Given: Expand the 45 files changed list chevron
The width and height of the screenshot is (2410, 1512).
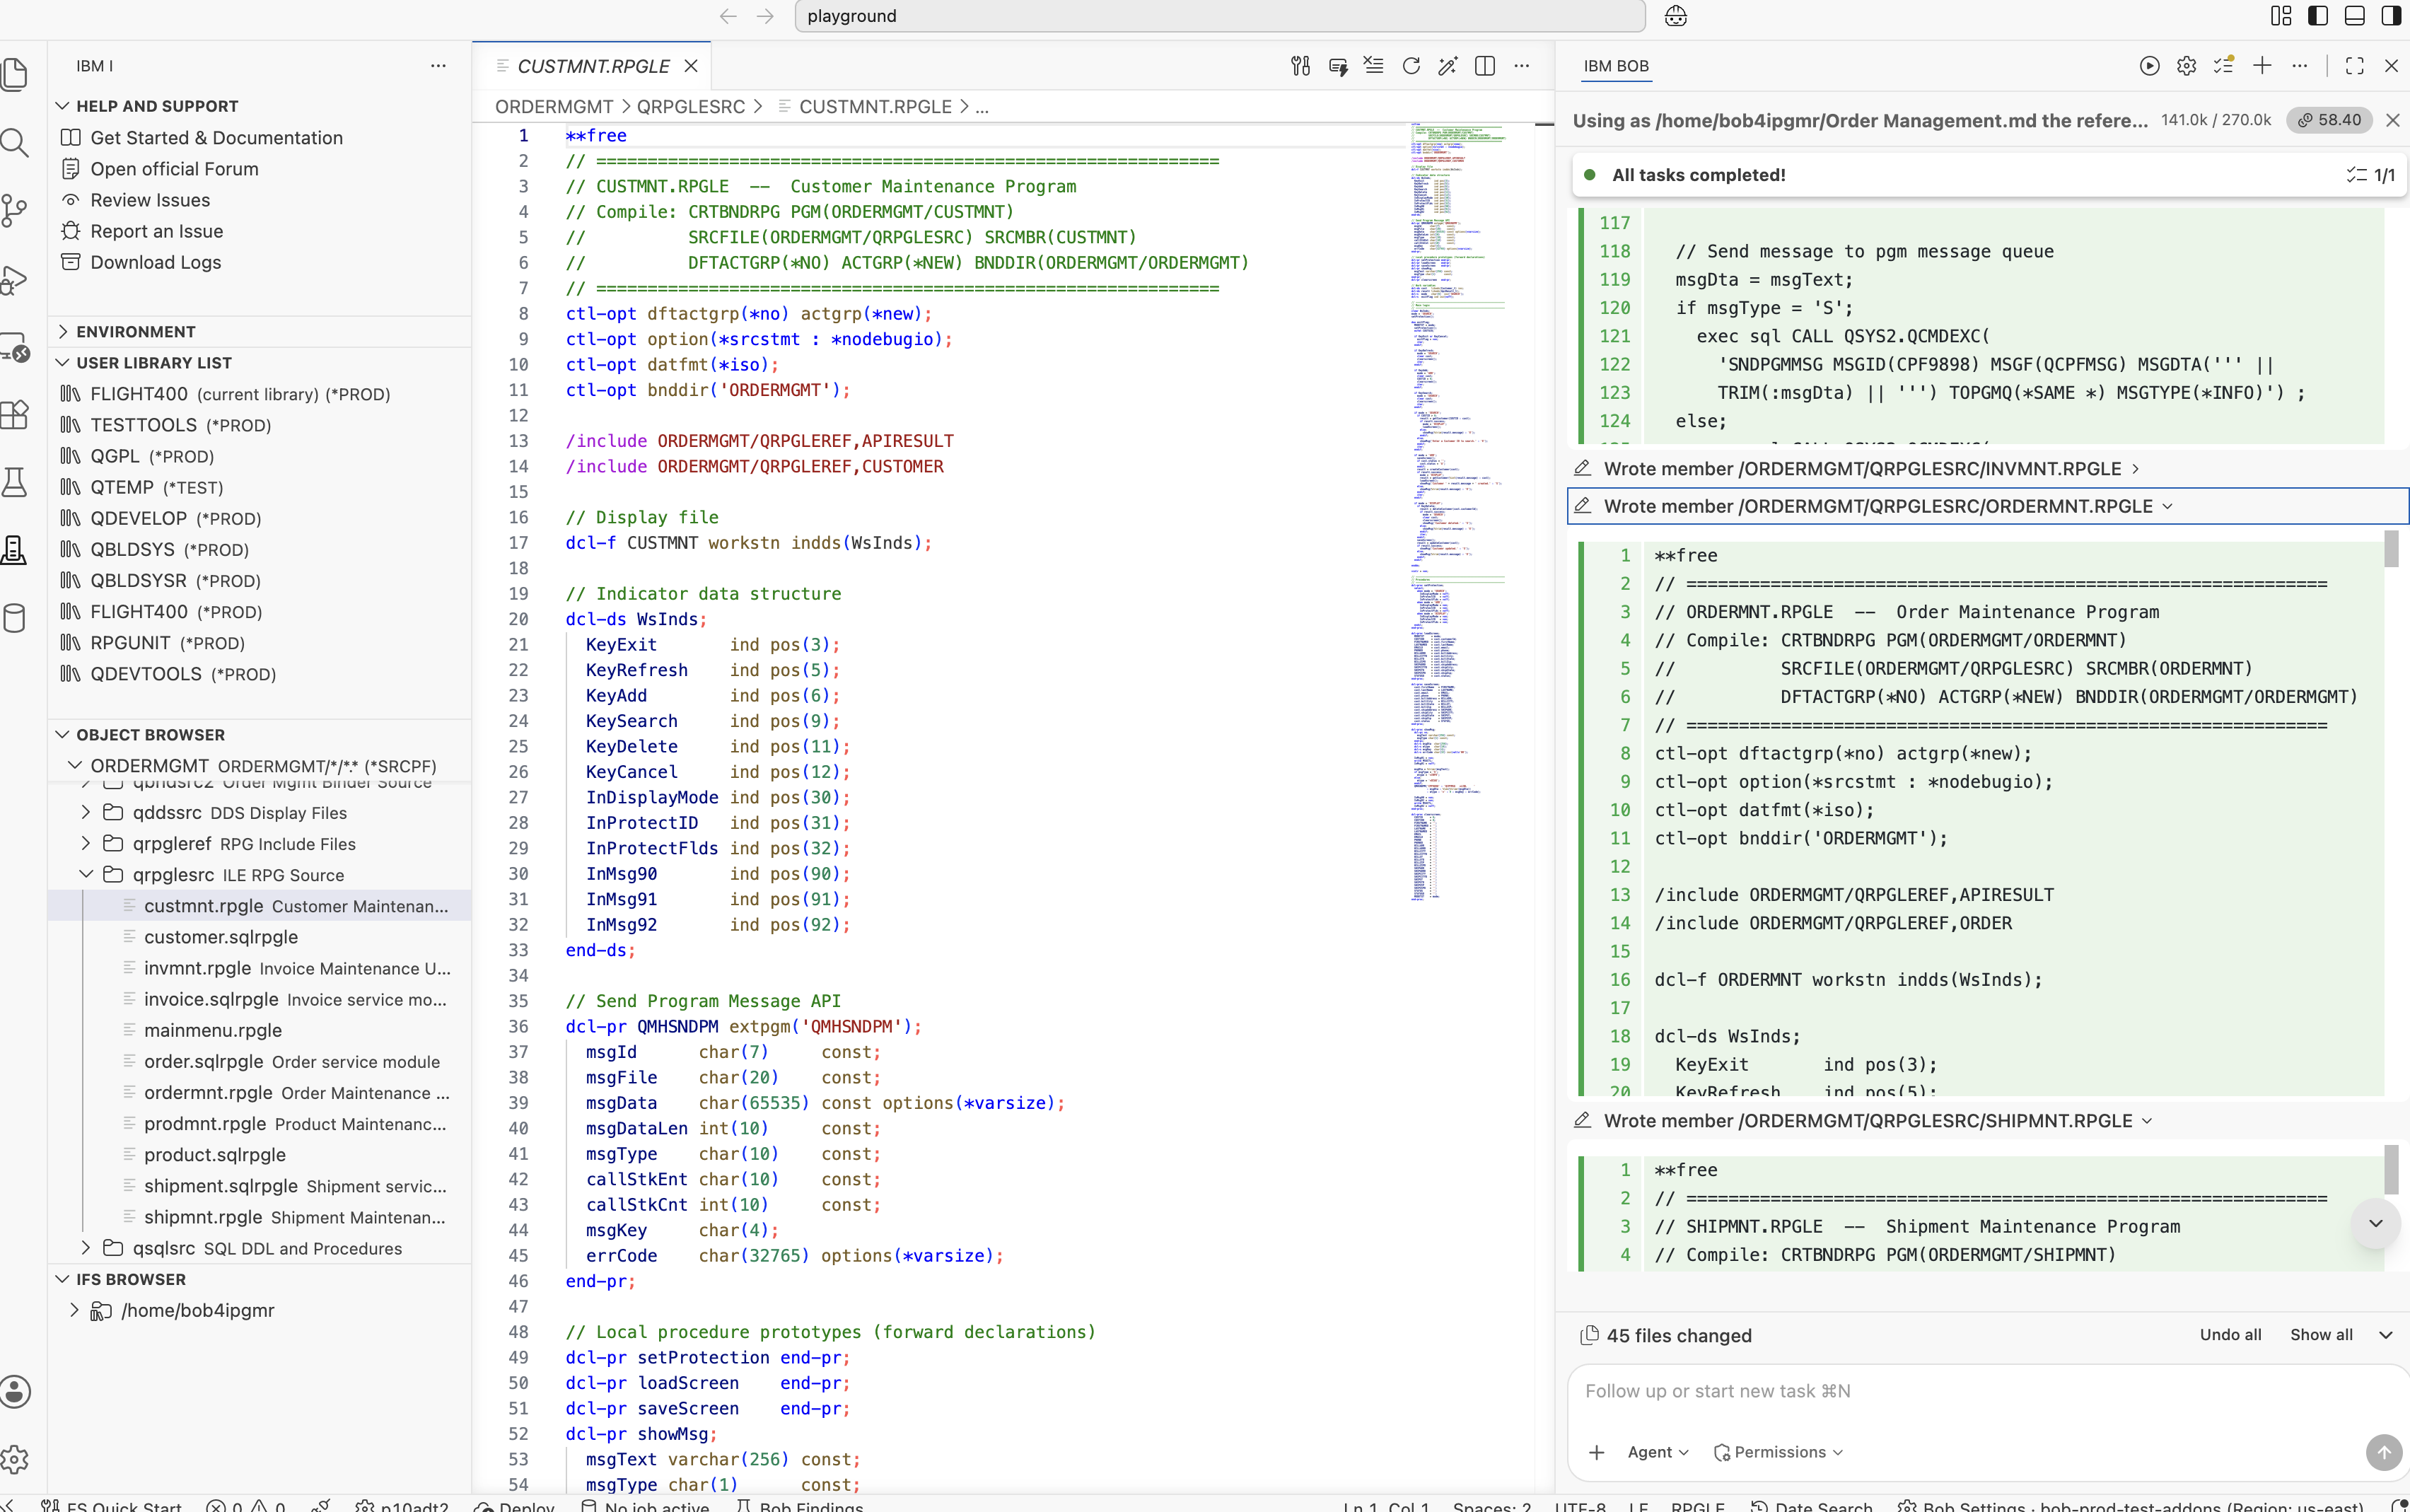Looking at the screenshot, I should (x=2386, y=1335).
